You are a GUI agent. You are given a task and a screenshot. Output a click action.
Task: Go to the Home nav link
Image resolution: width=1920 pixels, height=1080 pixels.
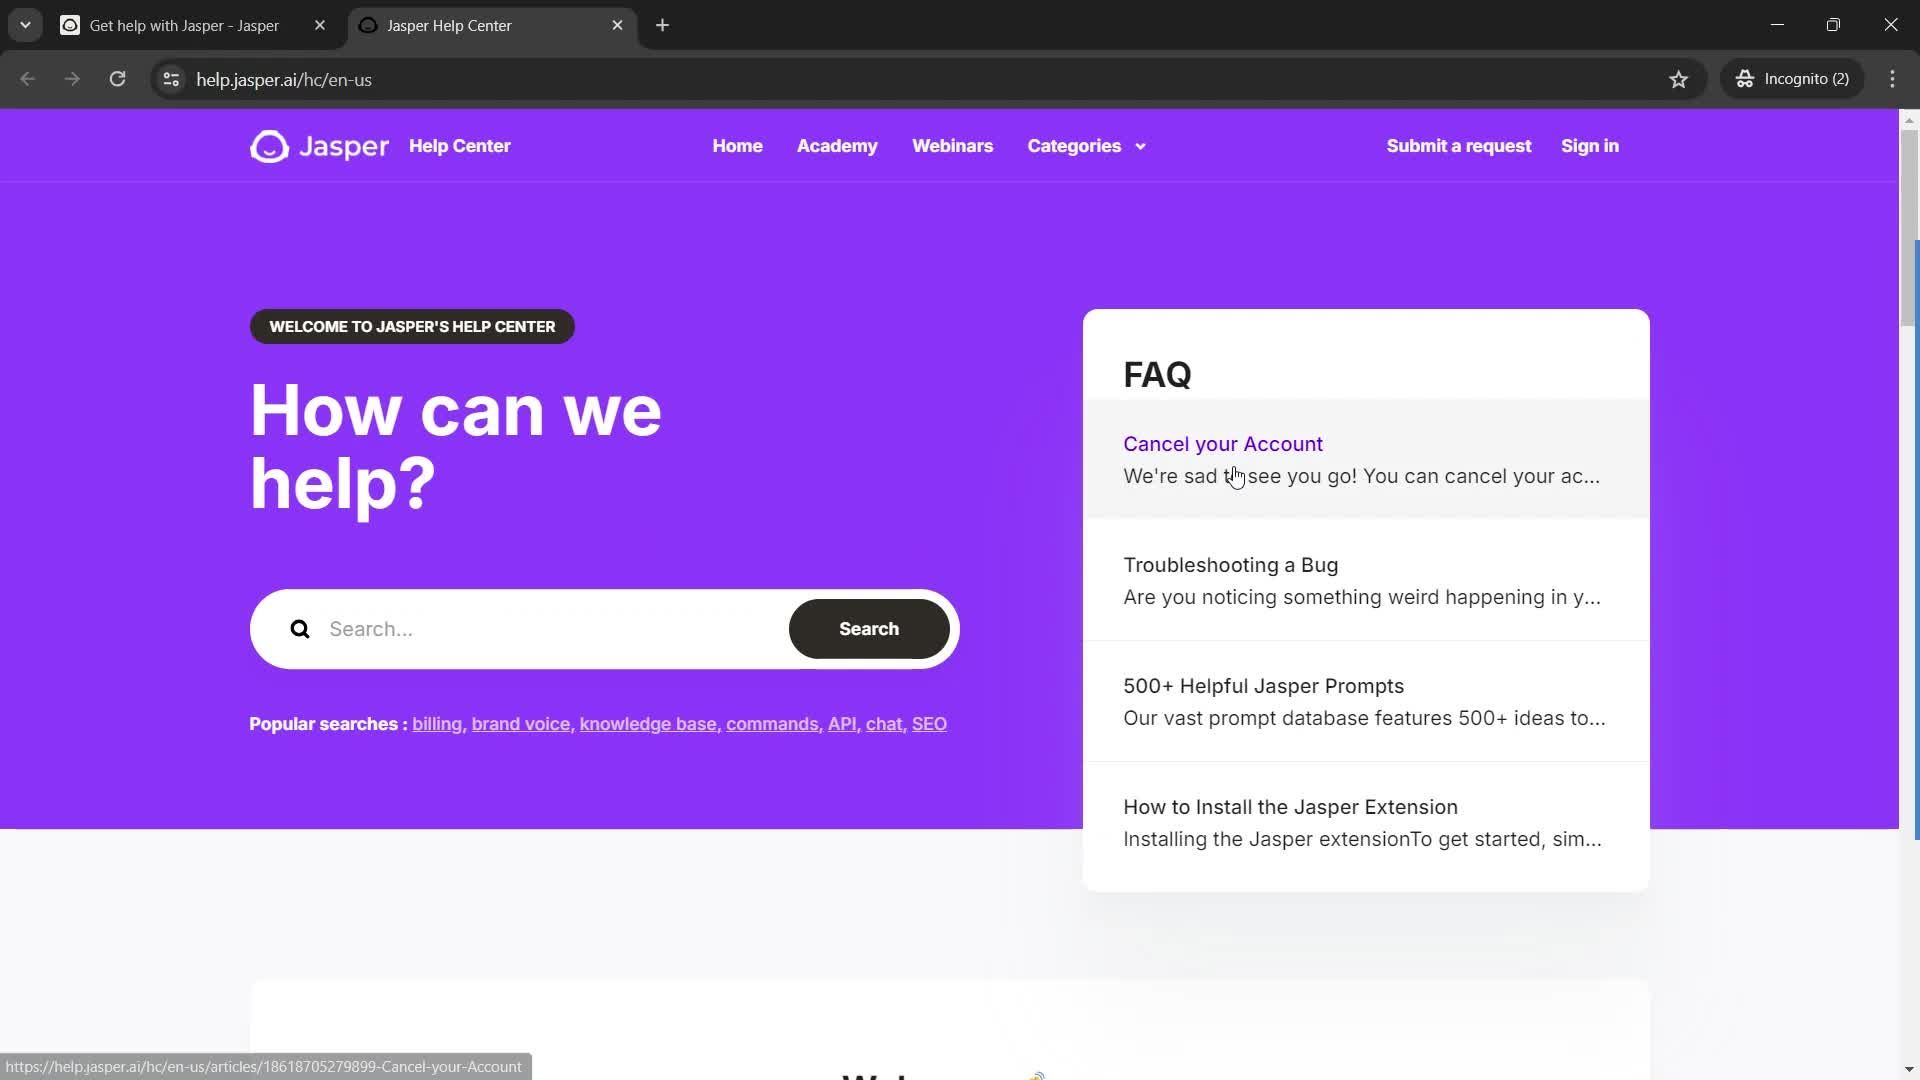pos(737,146)
